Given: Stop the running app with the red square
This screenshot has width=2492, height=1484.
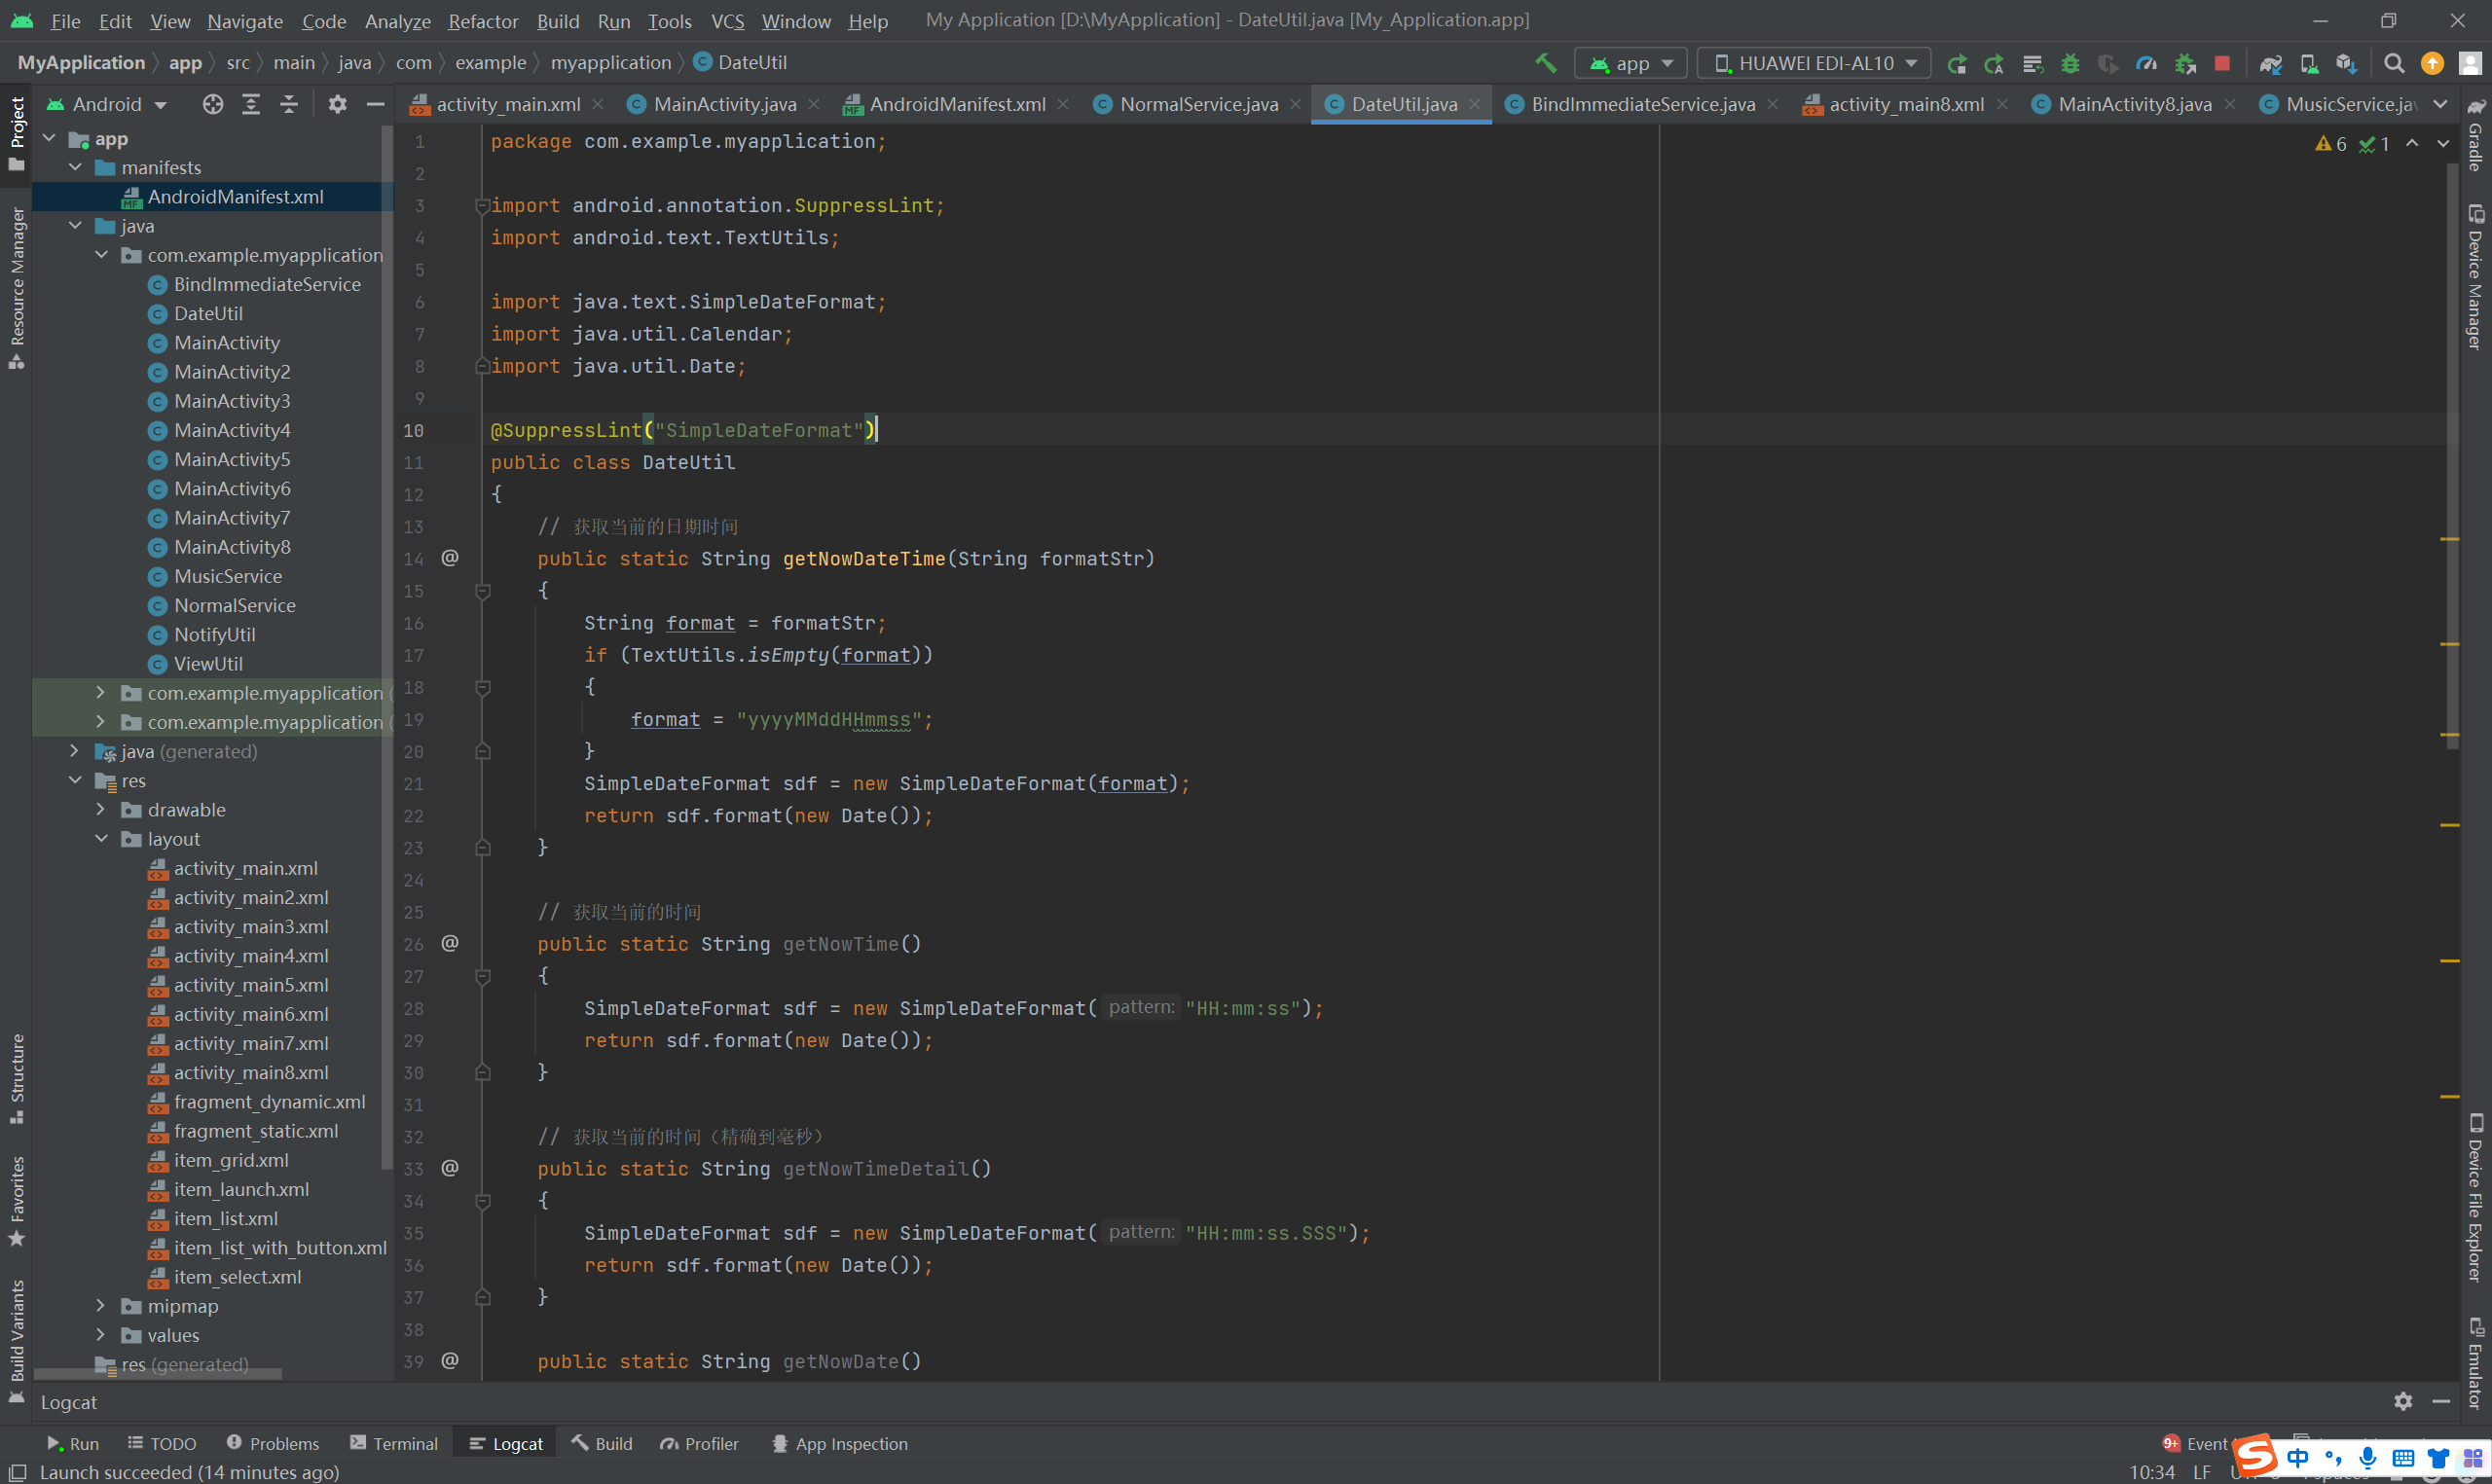Looking at the screenshot, I should tap(2222, 63).
